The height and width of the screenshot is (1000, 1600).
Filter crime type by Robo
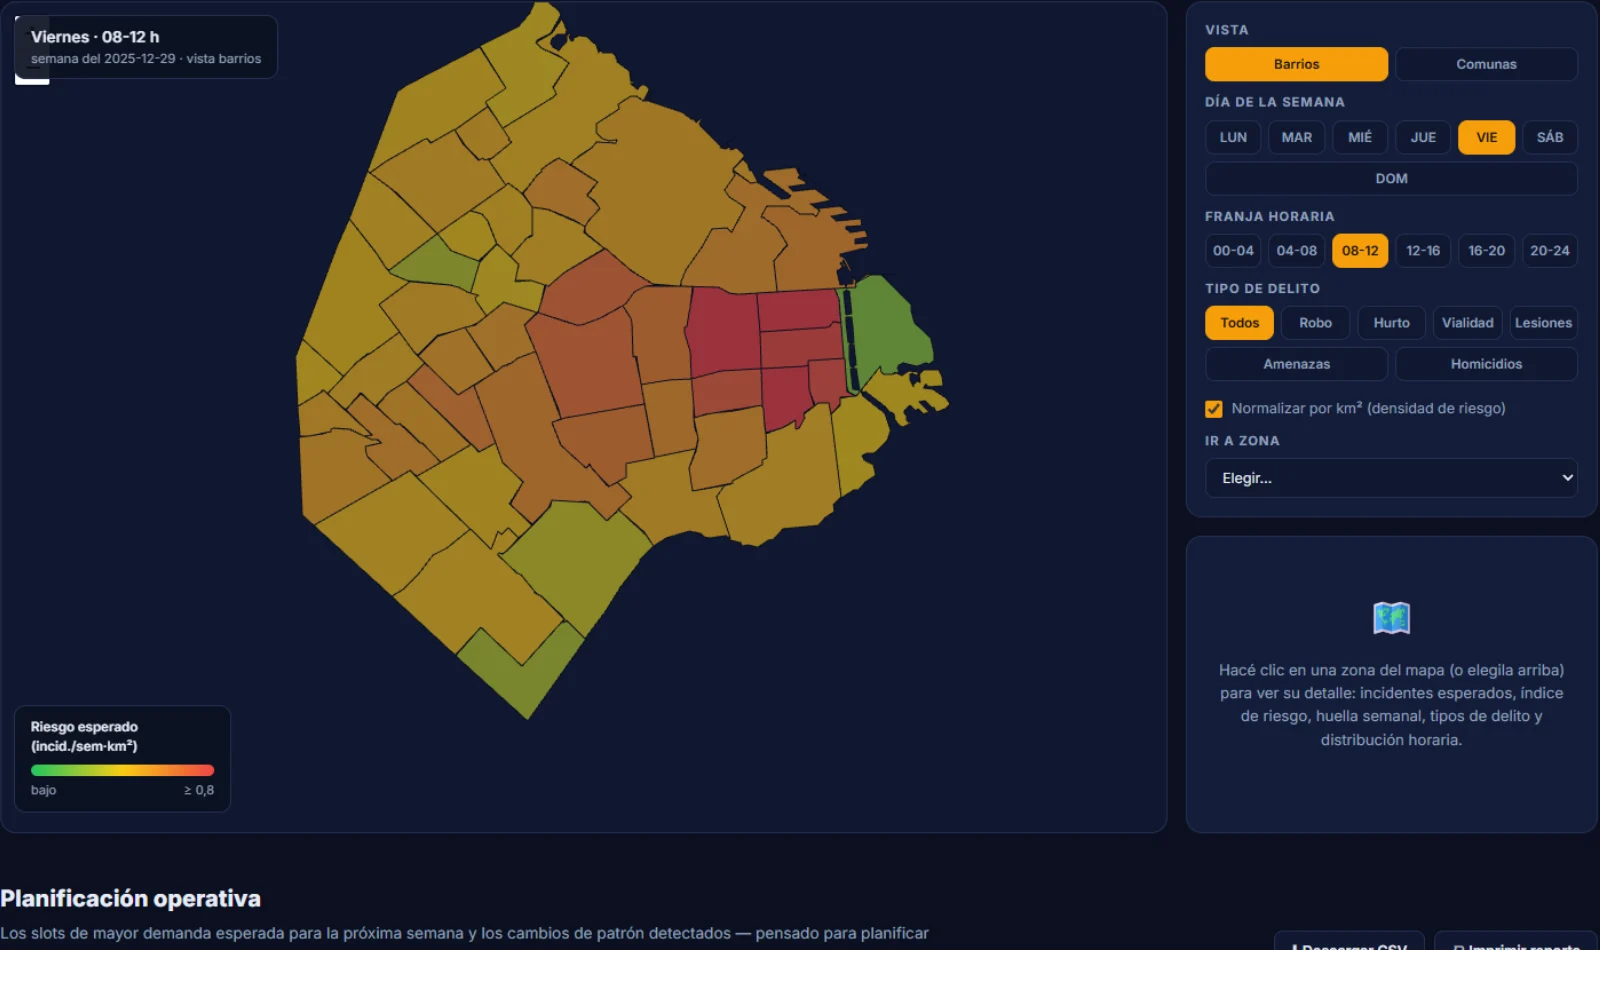click(x=1315, y=323)
